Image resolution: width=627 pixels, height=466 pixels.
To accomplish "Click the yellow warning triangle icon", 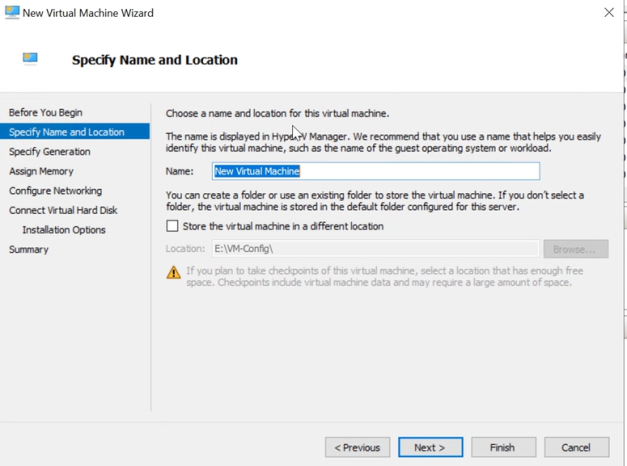I will 174,272.
